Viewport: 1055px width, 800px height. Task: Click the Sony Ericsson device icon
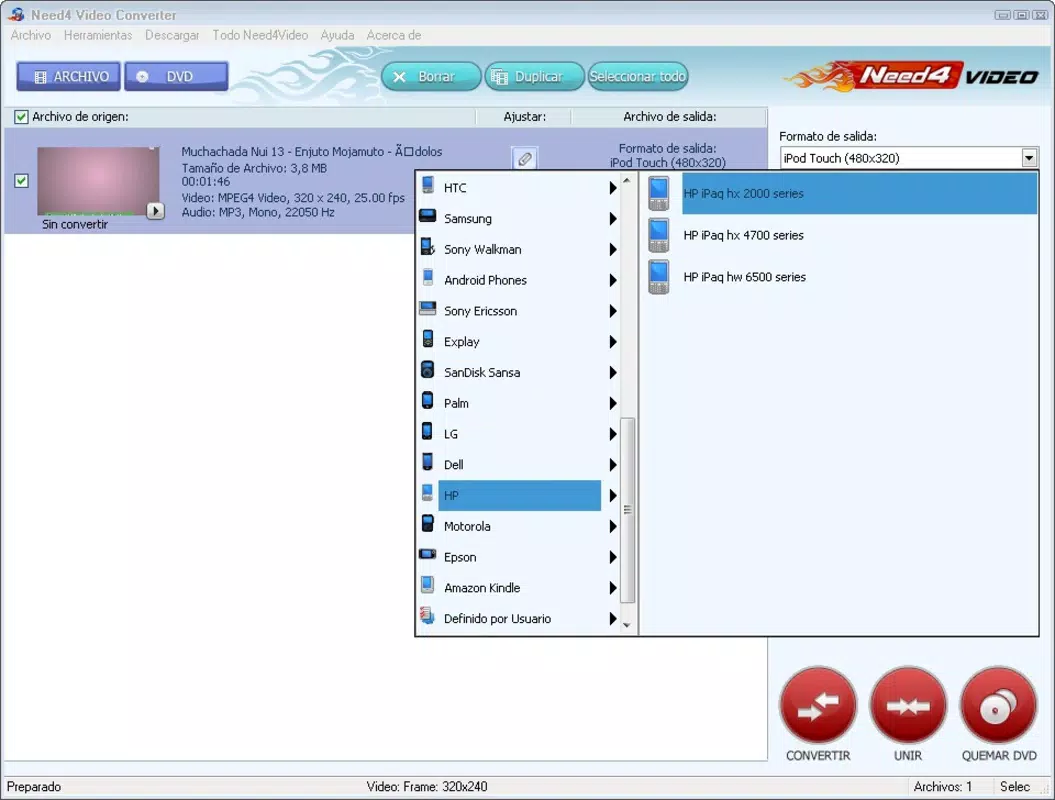point(428,310)
